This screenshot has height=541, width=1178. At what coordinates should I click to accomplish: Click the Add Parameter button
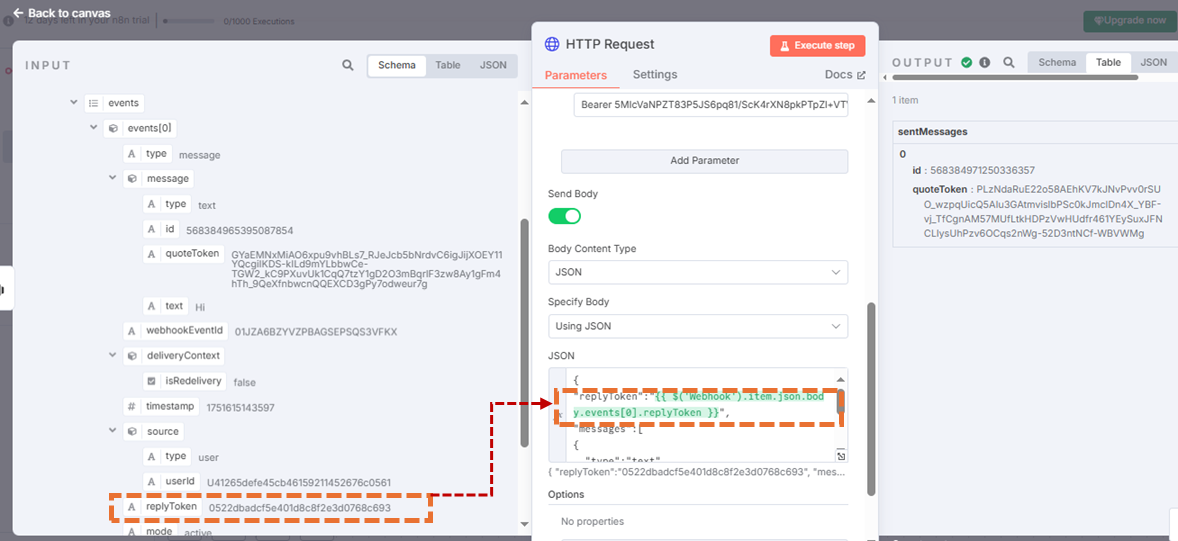pyautogui.click(x=704, y=161)
